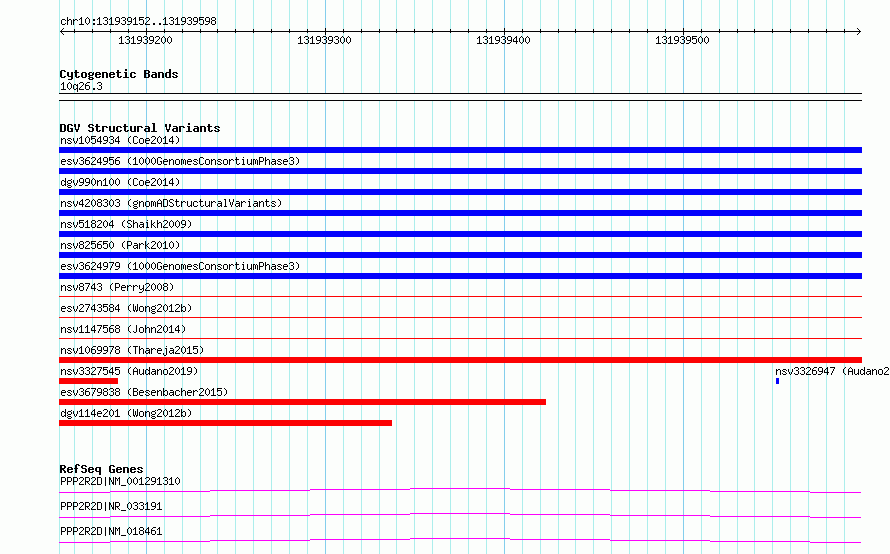Open variant nsv3327545 (Audano2019) label

tap(129, 371)
